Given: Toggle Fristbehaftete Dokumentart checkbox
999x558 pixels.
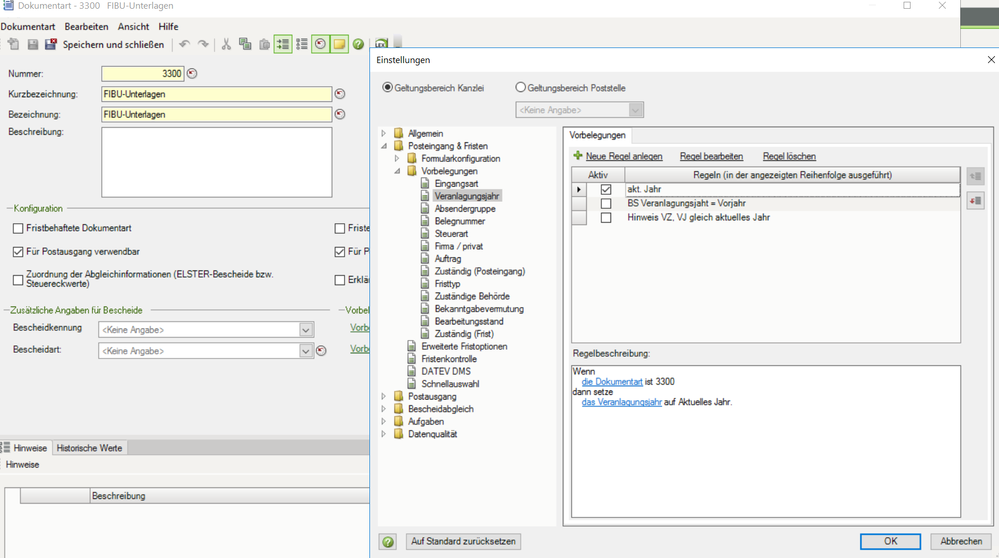Looking at the screenshot, I should pos(18,228).
